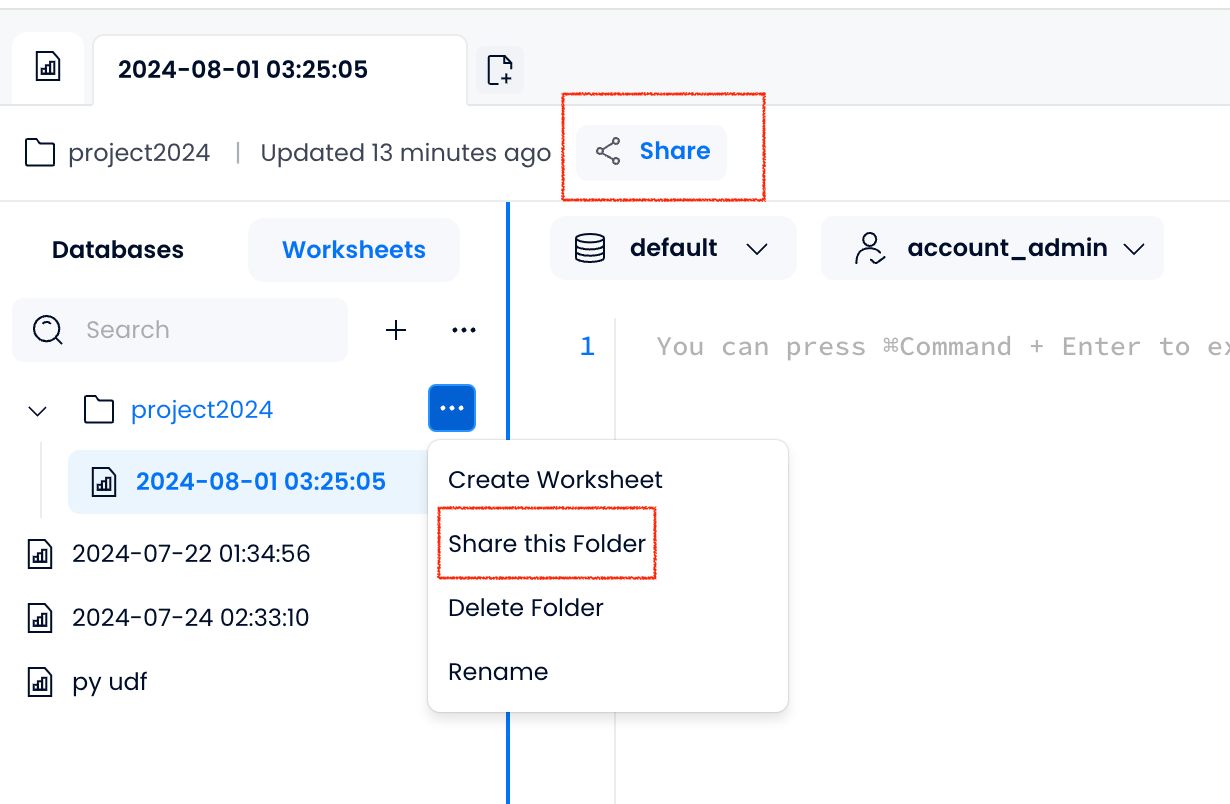Open the default database dropdown
This screenshot has width=1230, height=804.
click(x=673, y=248)
